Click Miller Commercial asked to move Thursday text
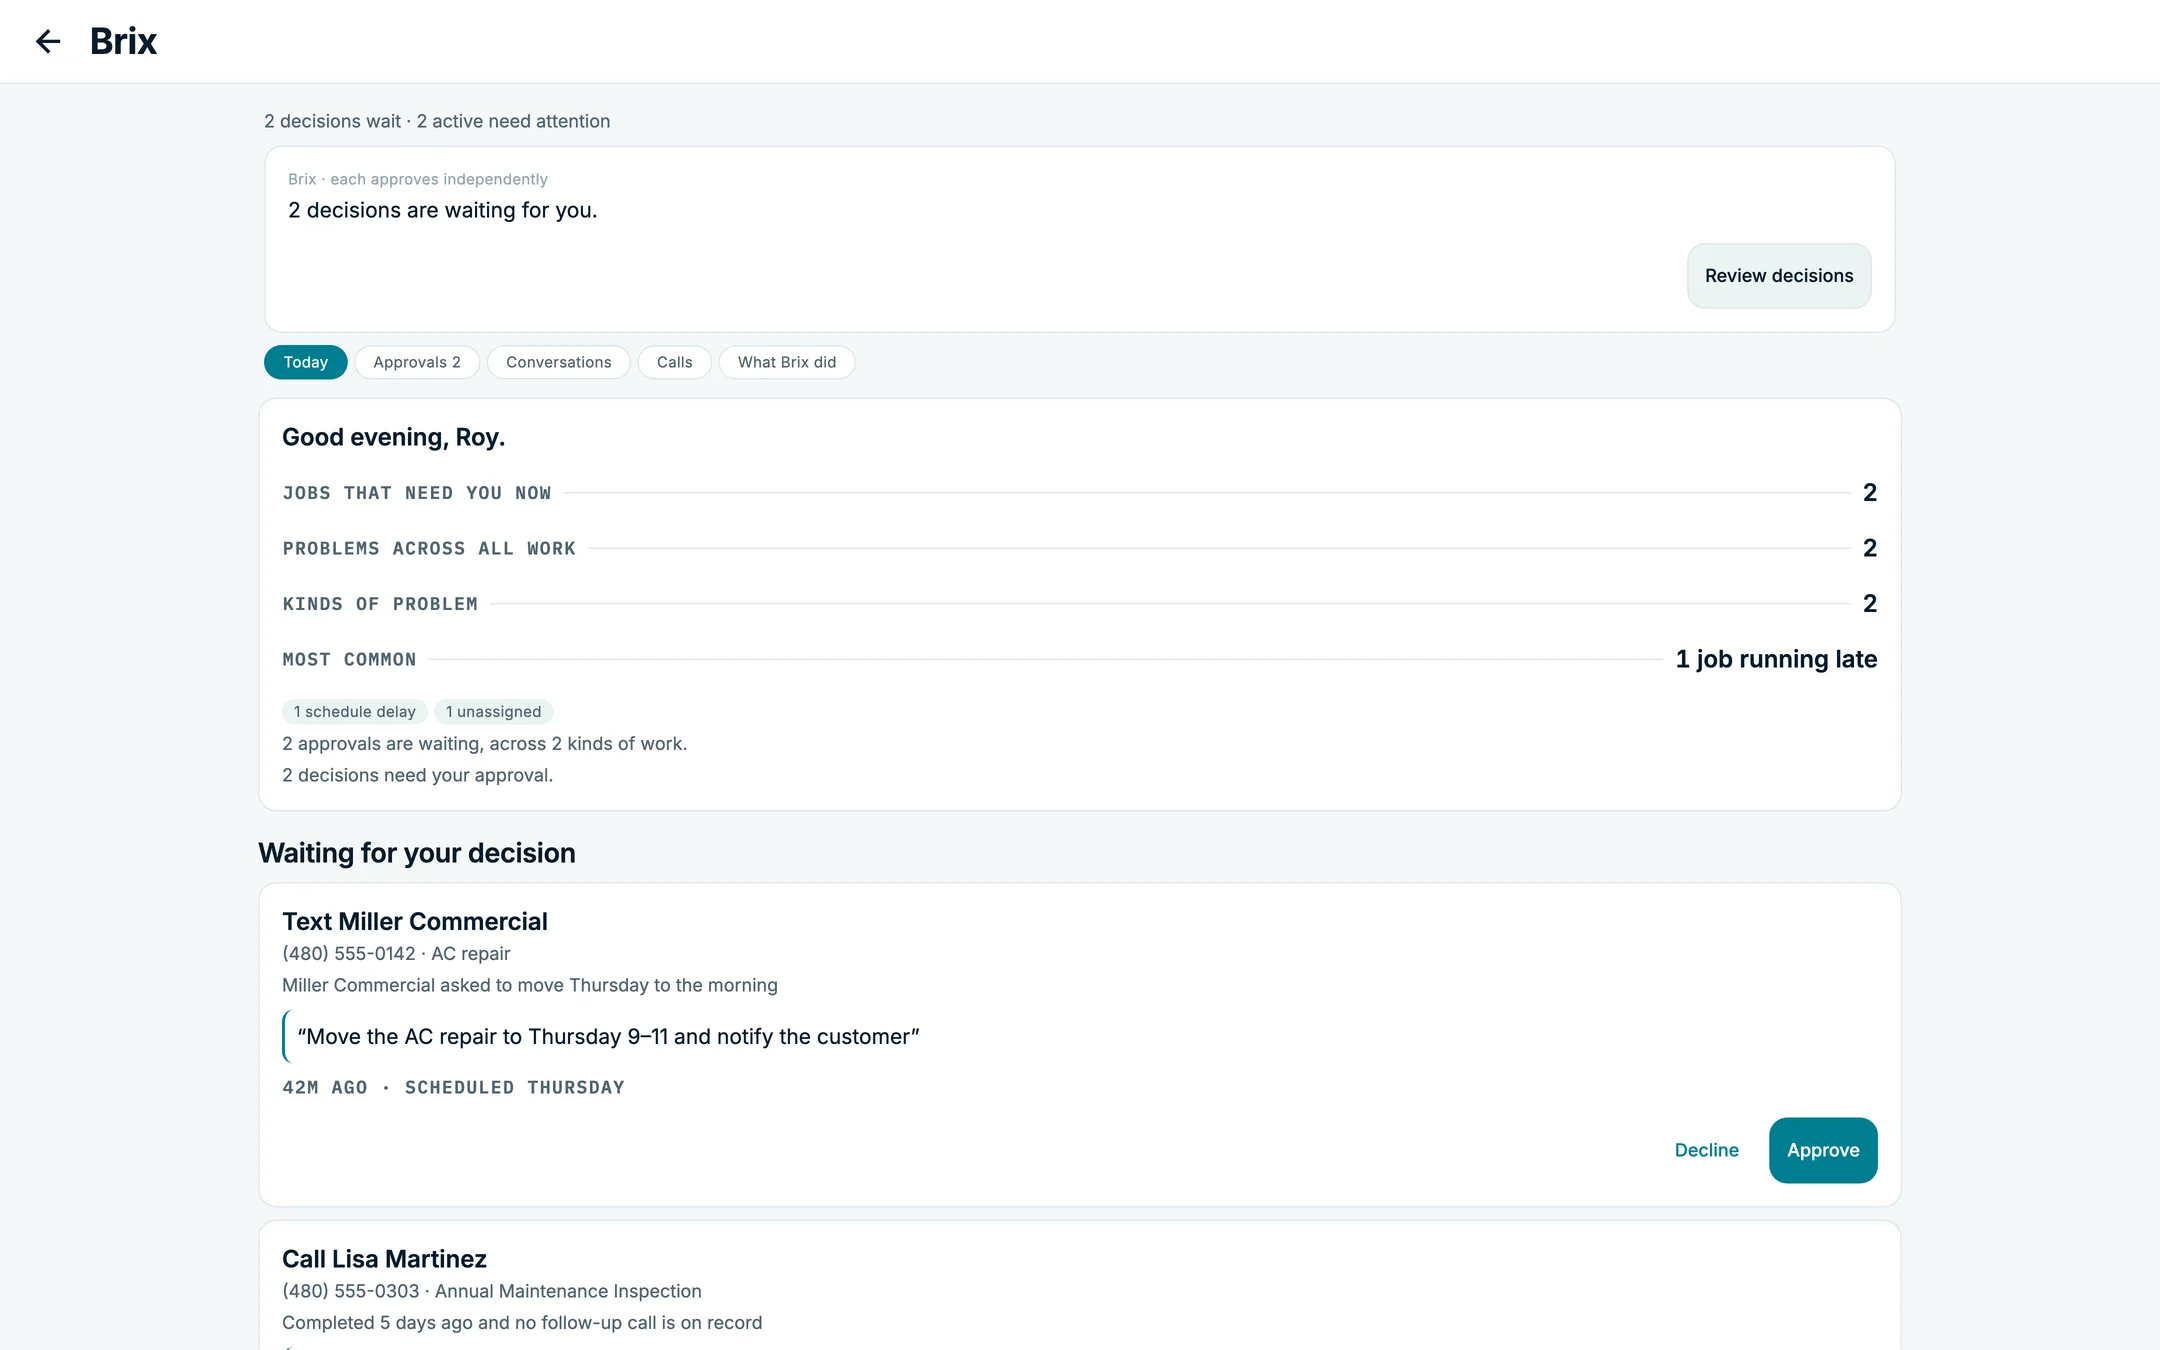 point(530,985)
